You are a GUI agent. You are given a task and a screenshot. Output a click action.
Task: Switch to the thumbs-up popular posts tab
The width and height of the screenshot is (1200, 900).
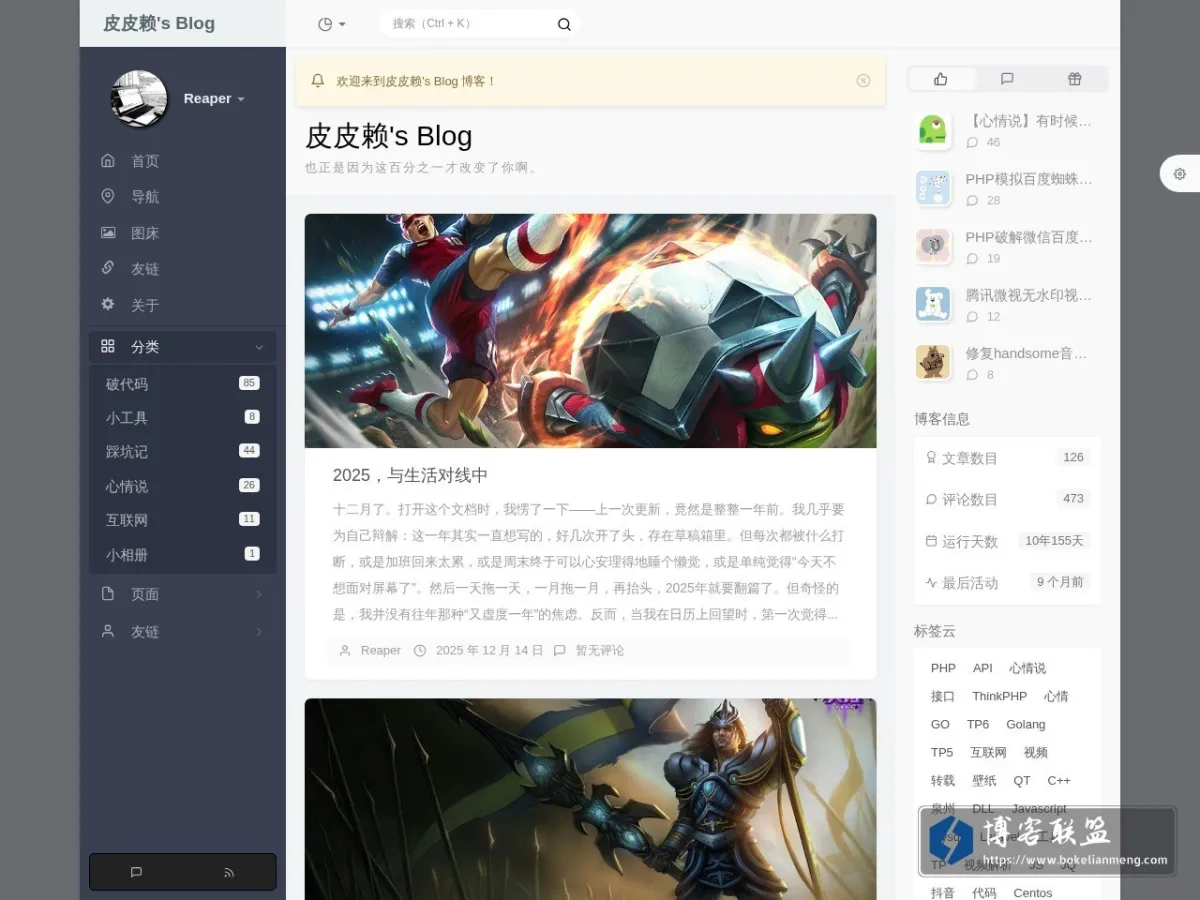point(940,79)
